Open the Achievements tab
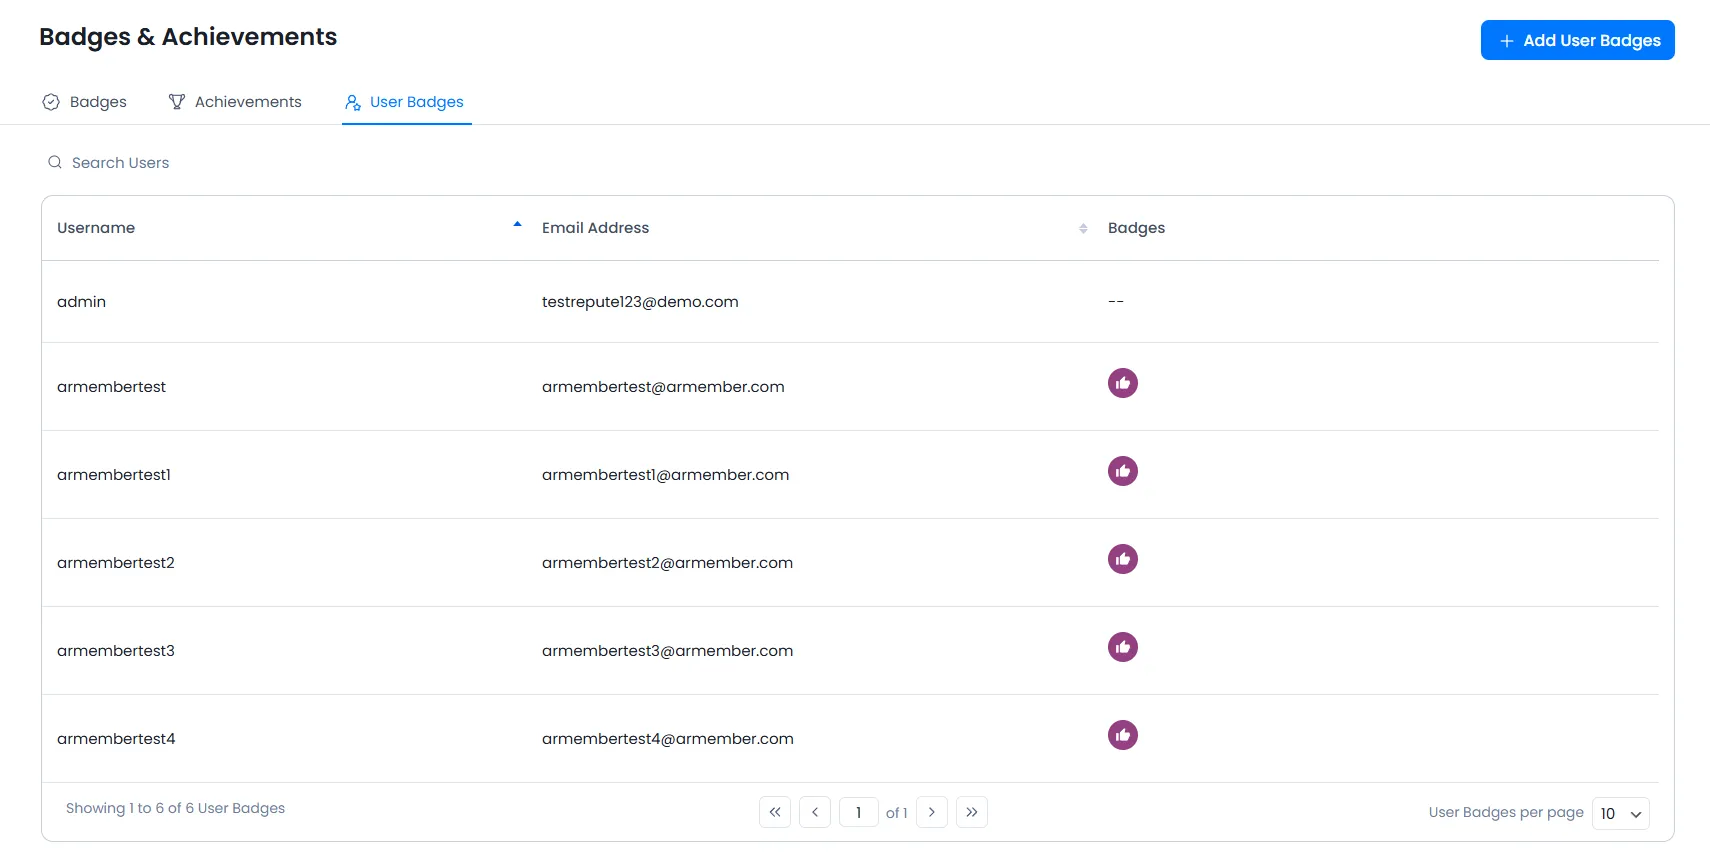1710x861 pixels. 235,102
